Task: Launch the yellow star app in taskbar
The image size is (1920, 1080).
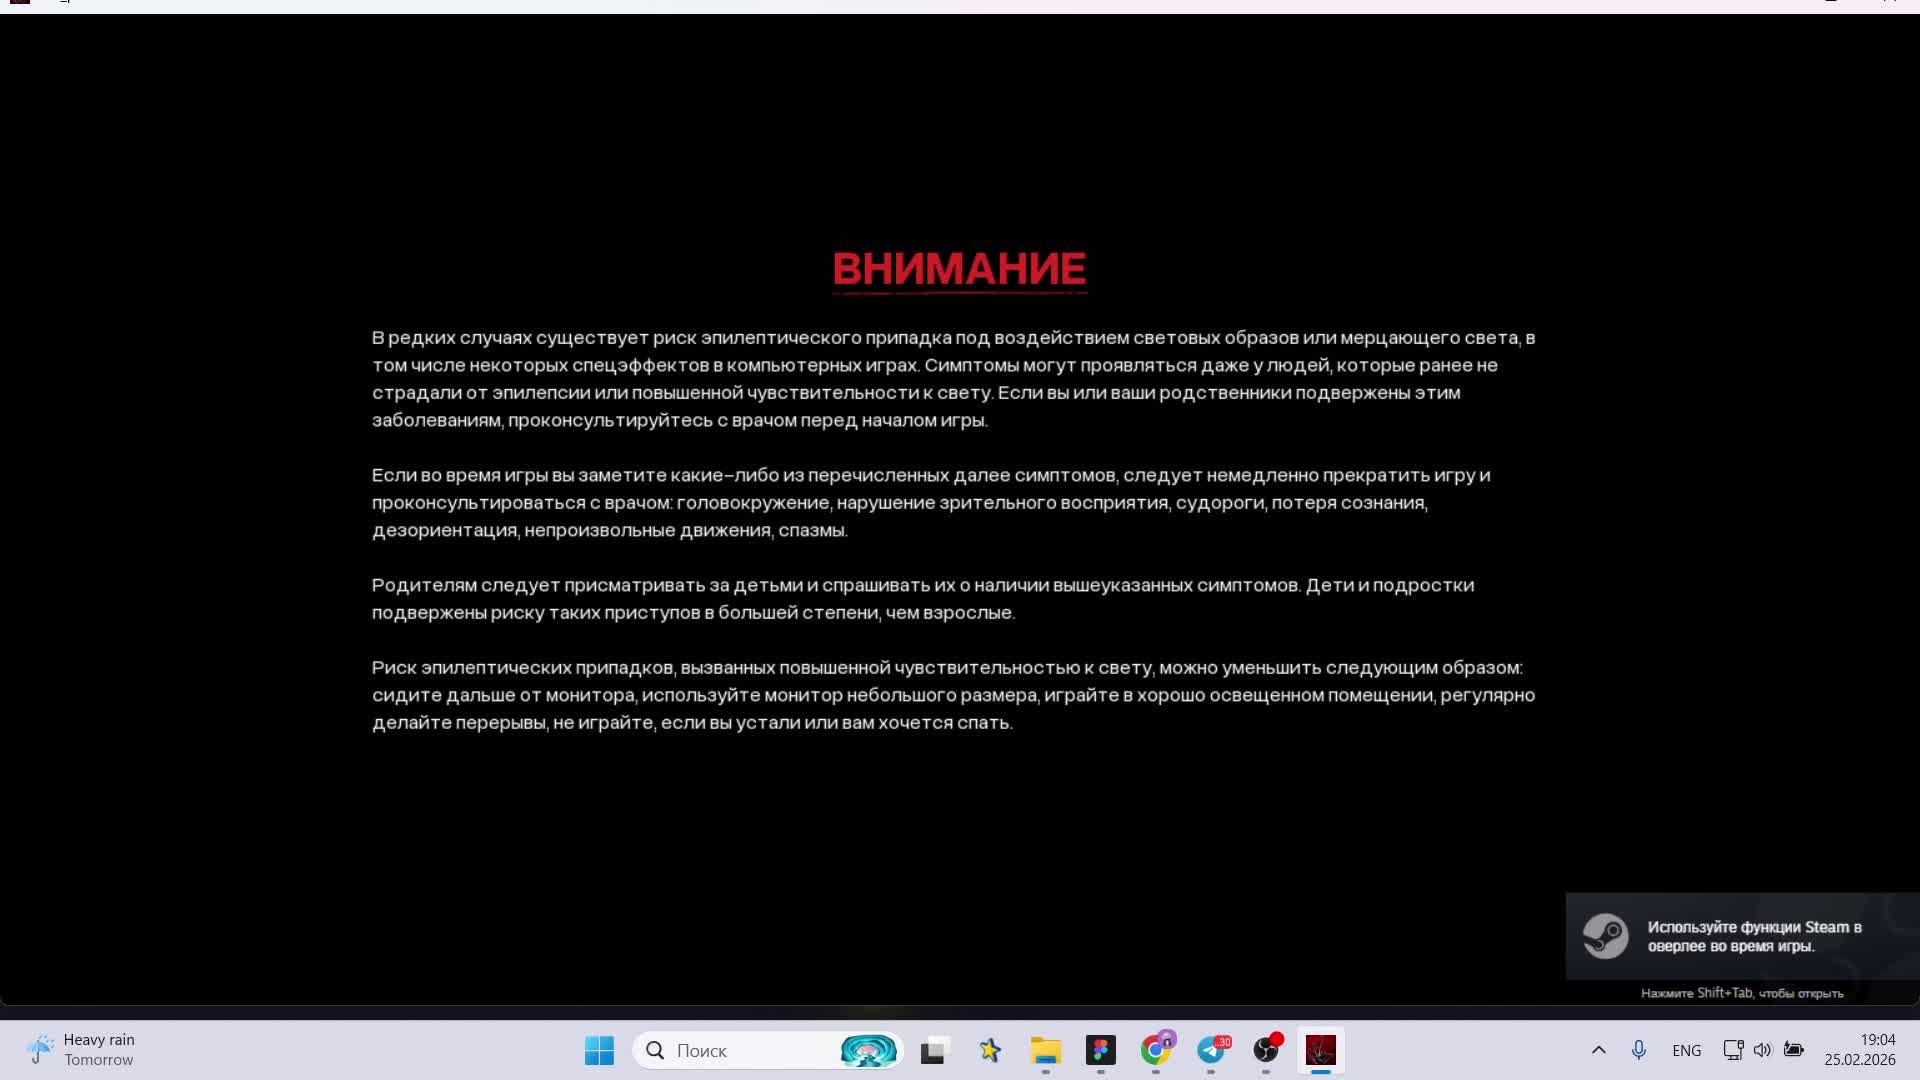Action: click(x=990, y=1050)
